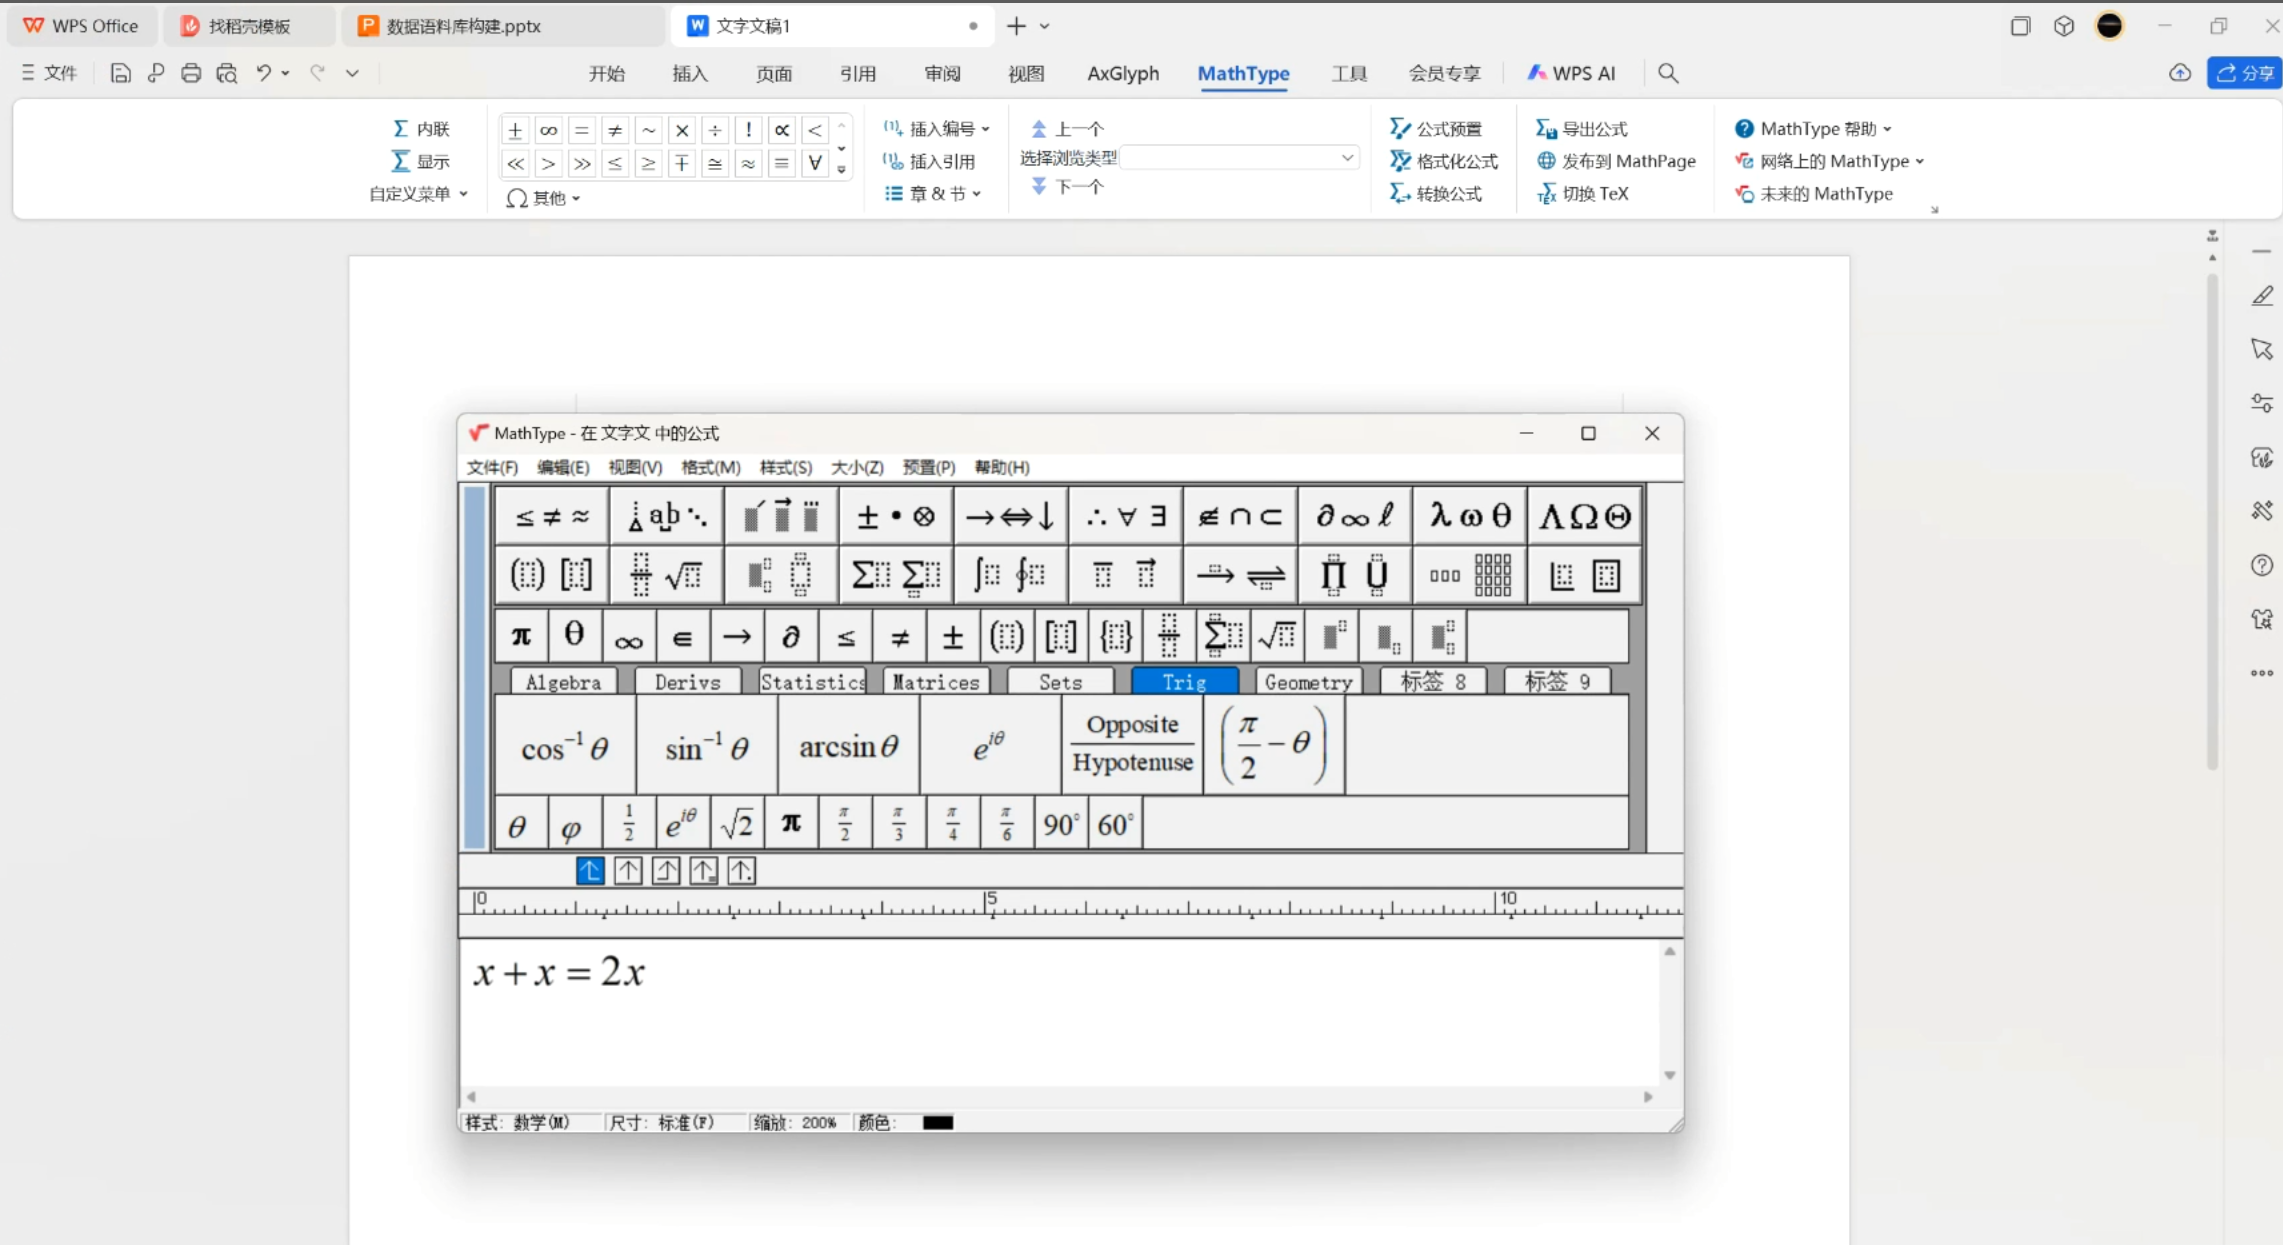Select second tab-stop alignment button
2283x1245 pixels.
pos(628,871)
